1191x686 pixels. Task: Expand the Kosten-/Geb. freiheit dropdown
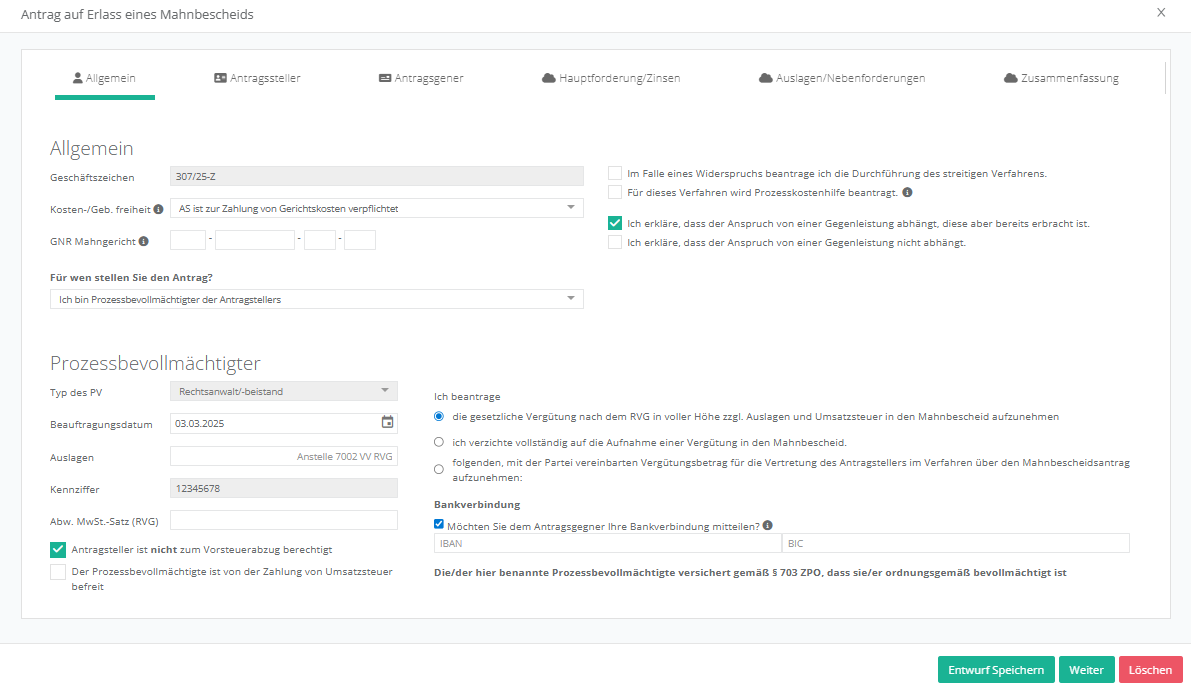(376, 208)
